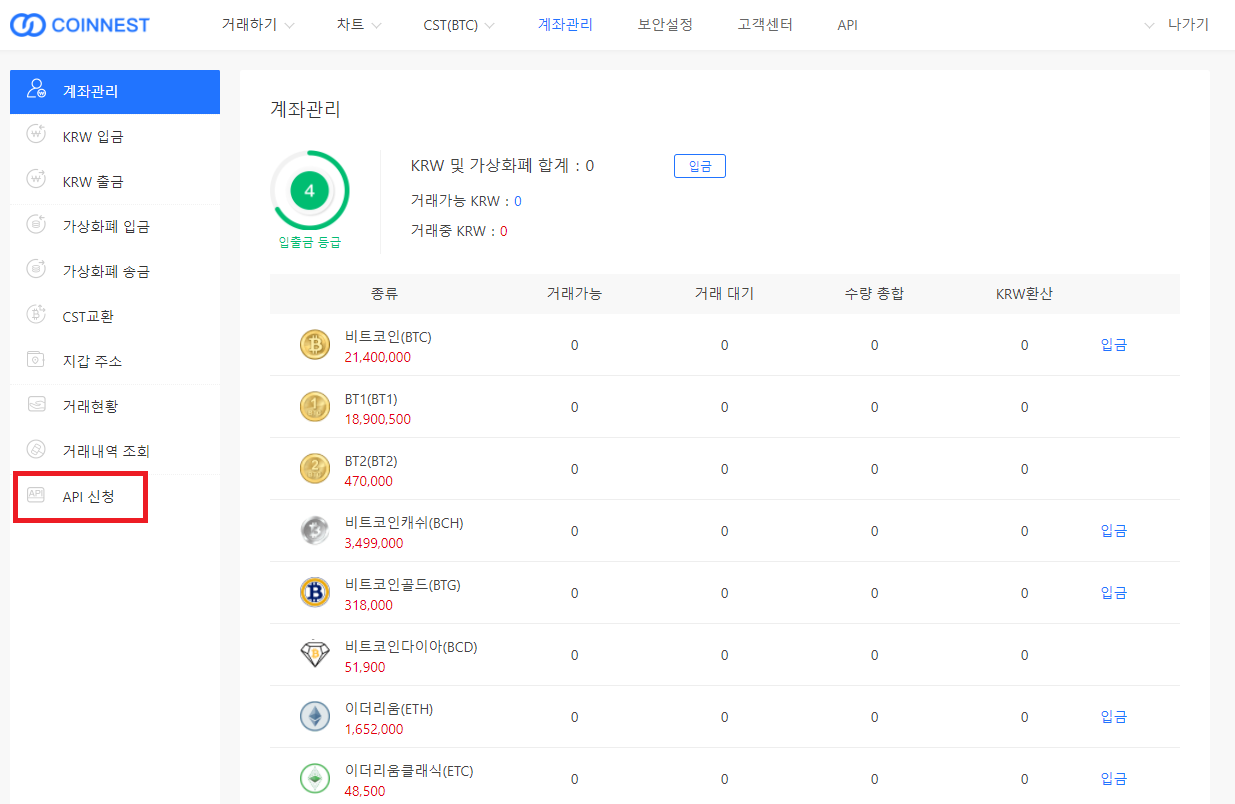Viewport: 1235px width, 804px height.
Task: Click the 입출금 등급 label
Action: pos(310,242)
